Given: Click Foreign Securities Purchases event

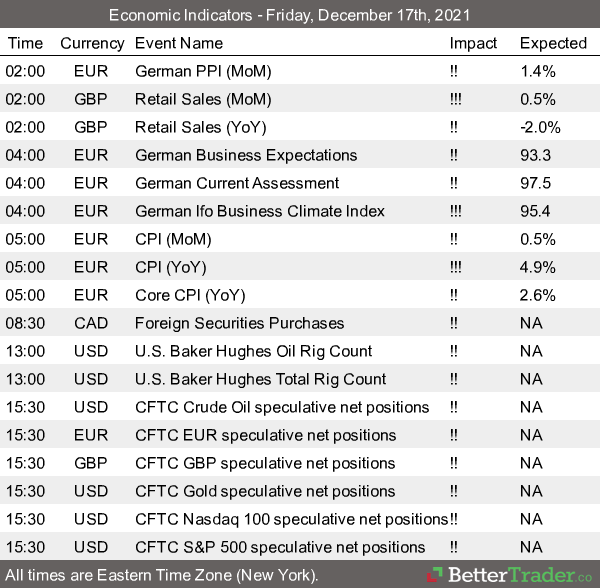Looking at the screenshot, I should (239, 323).
